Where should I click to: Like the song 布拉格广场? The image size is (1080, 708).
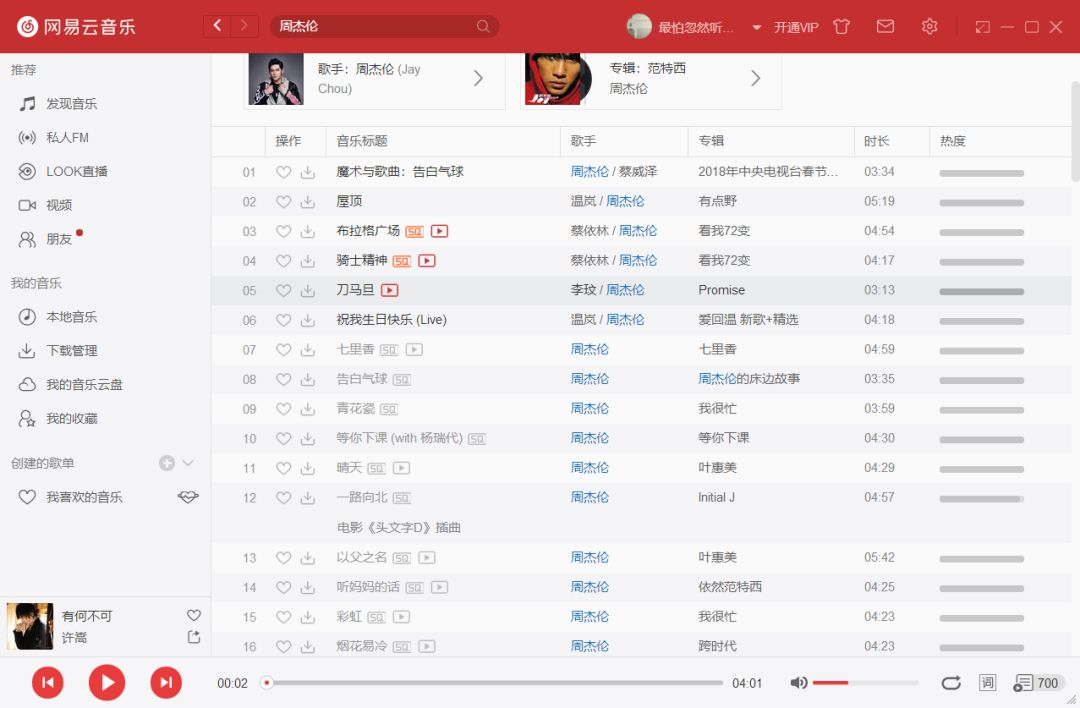[283, 231]
